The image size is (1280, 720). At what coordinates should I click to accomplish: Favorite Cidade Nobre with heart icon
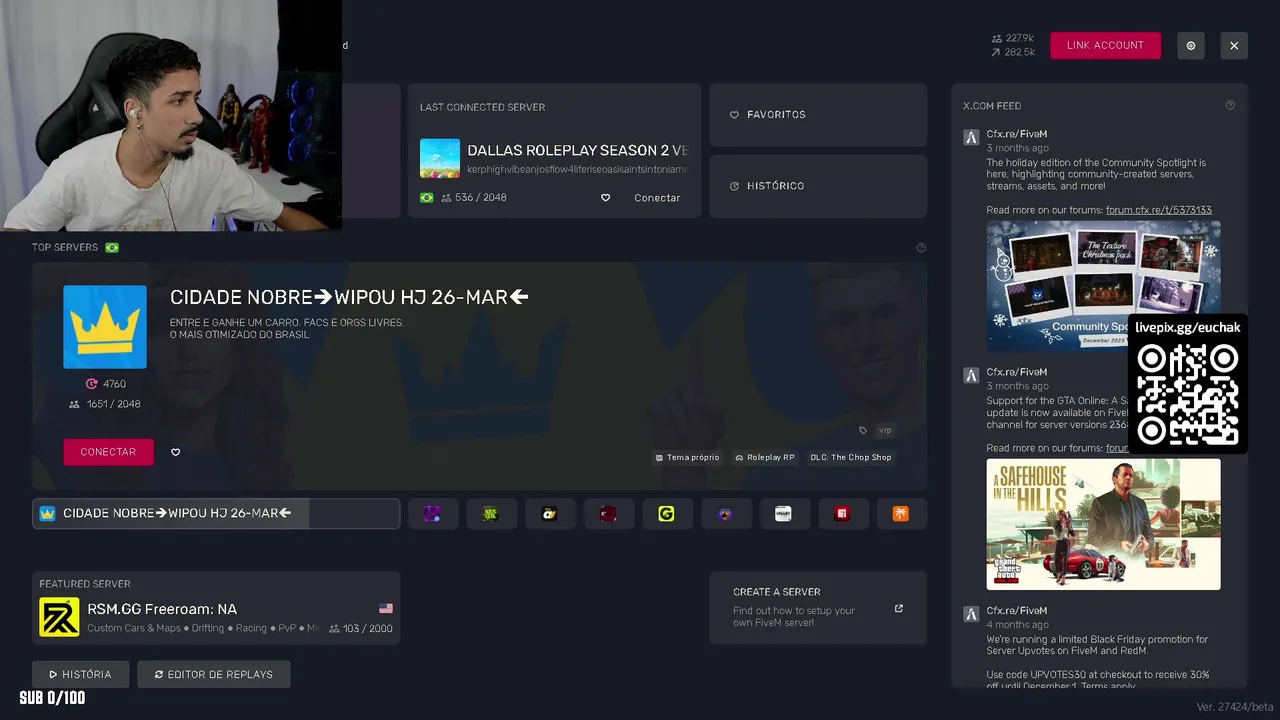(175, 452)
